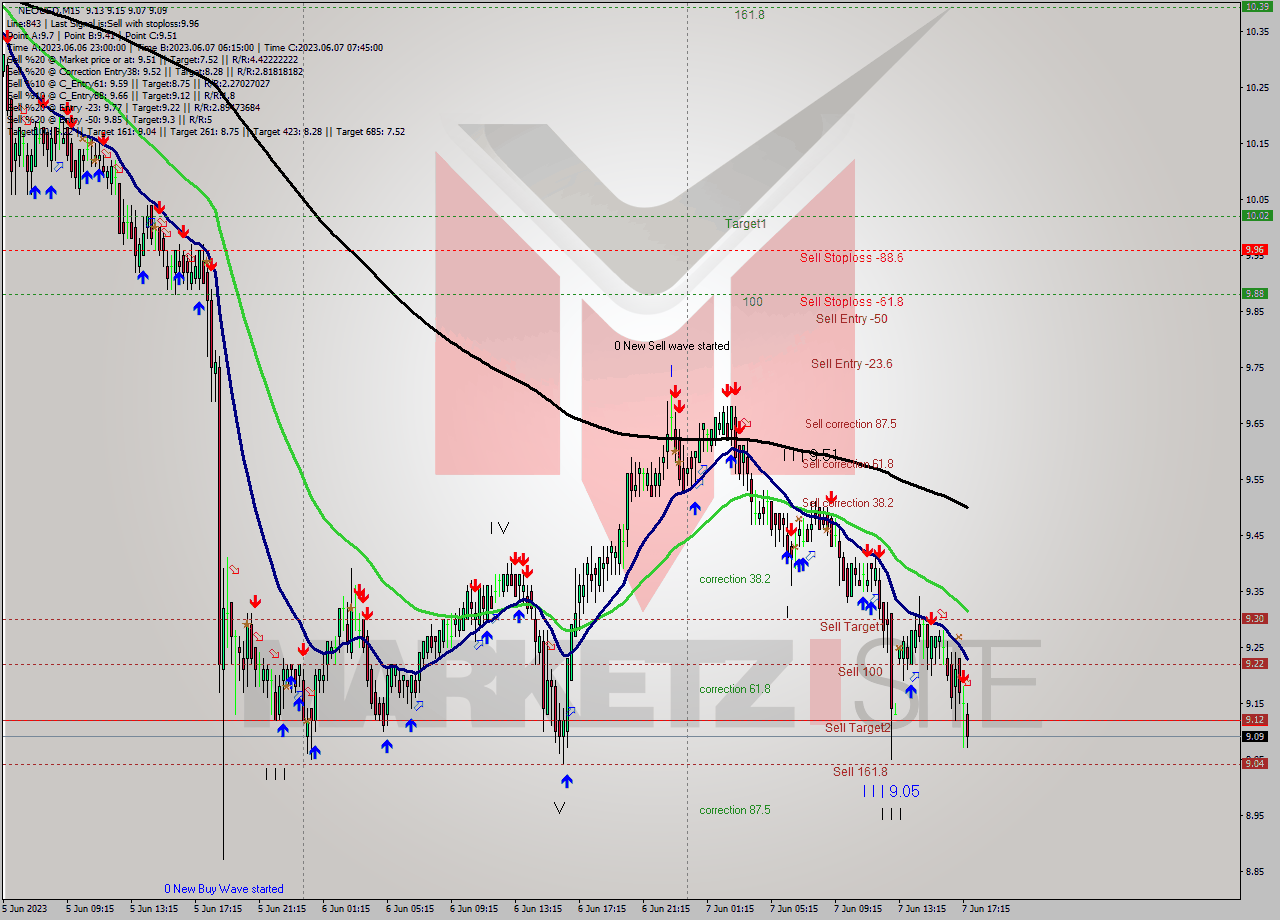Click the green 10.02 price tag
This screenshot has height=920, width=1280.
(x=1257, y=215)
